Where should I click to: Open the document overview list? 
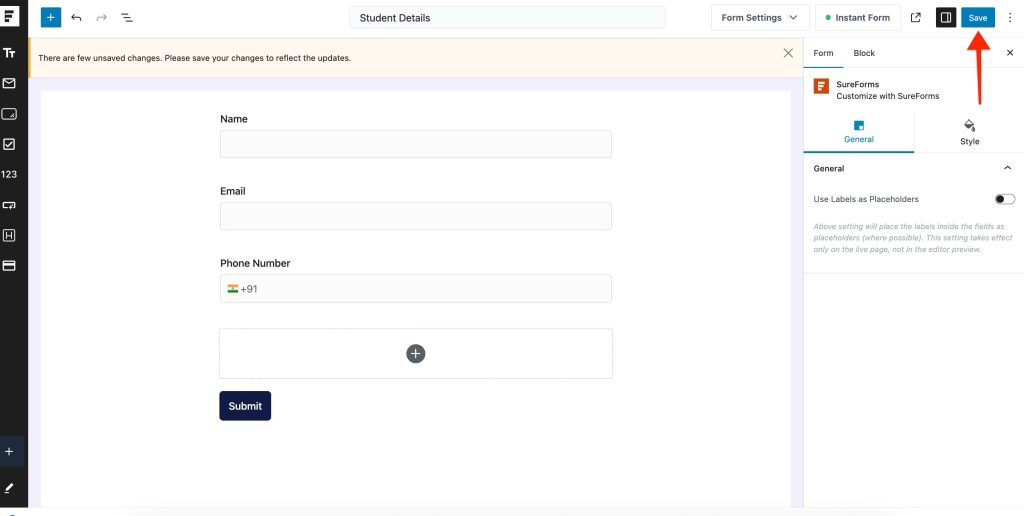pyautogui.click(x=127, y=18)
